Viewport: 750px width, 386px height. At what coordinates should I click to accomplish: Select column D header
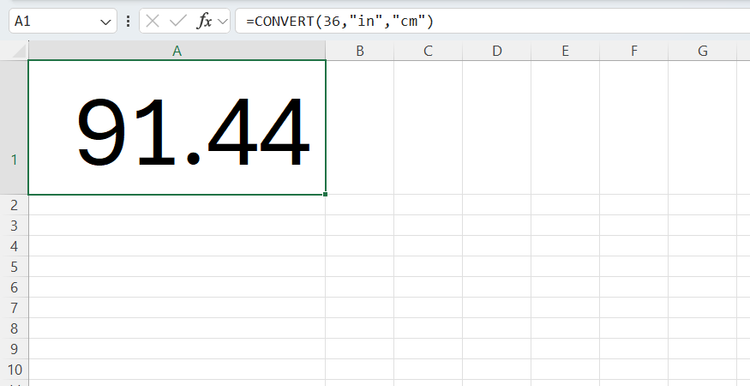coord(497,51)
